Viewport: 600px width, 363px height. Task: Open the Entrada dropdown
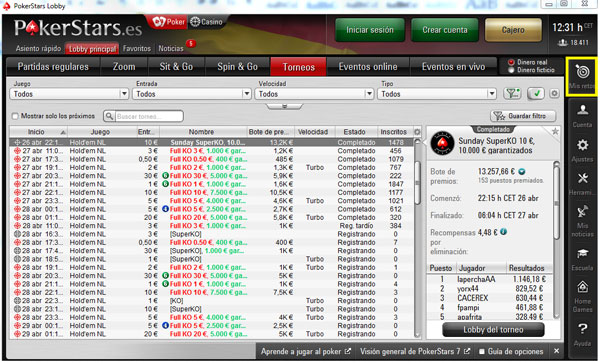[191, 94]
